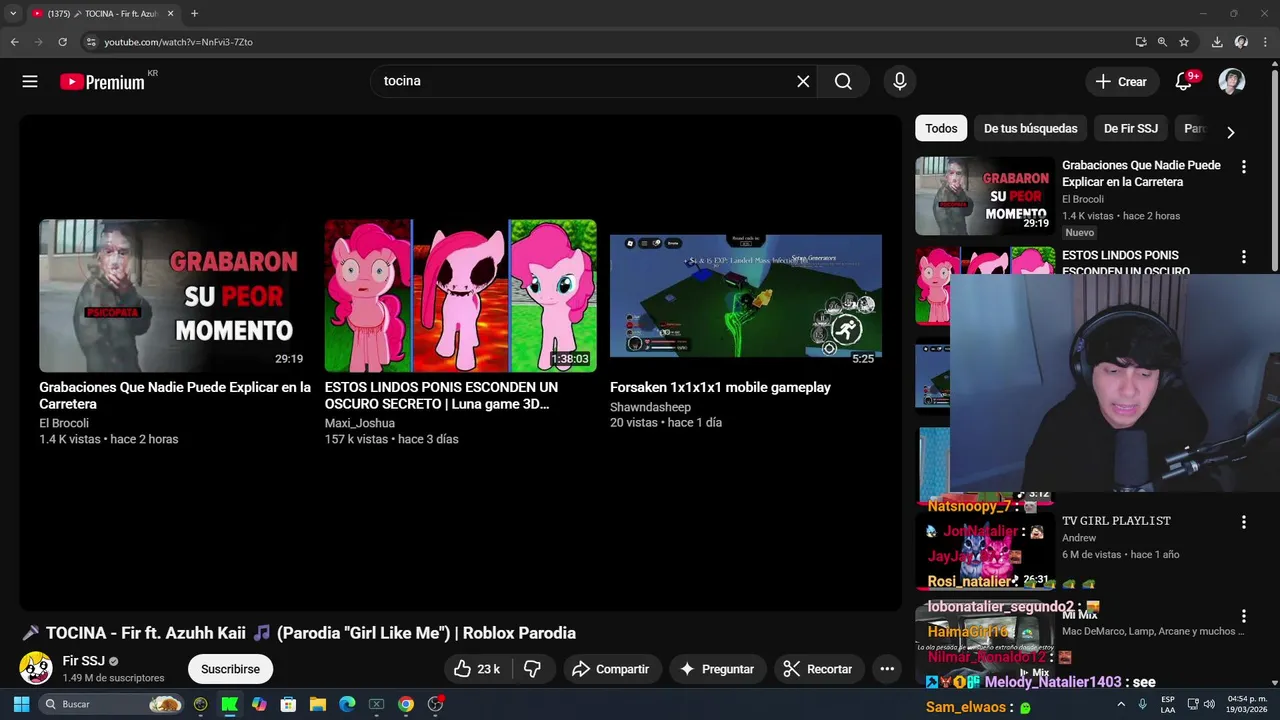1280x720 pixels.
Task: Reload the page with refresh icon
Action: [x=62, y=42]
